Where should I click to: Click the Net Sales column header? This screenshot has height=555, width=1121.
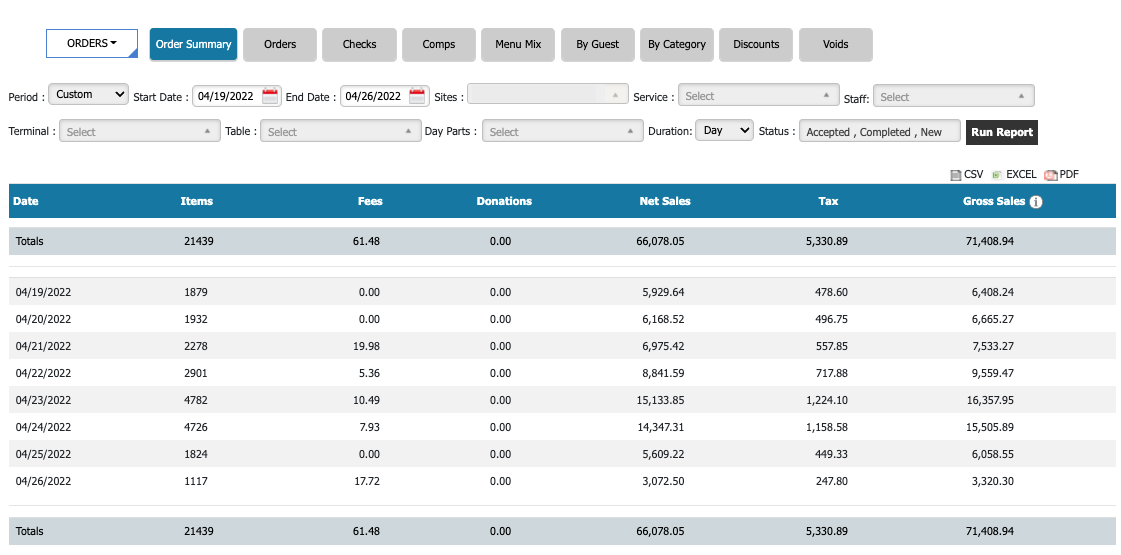(x=665, y=202)
